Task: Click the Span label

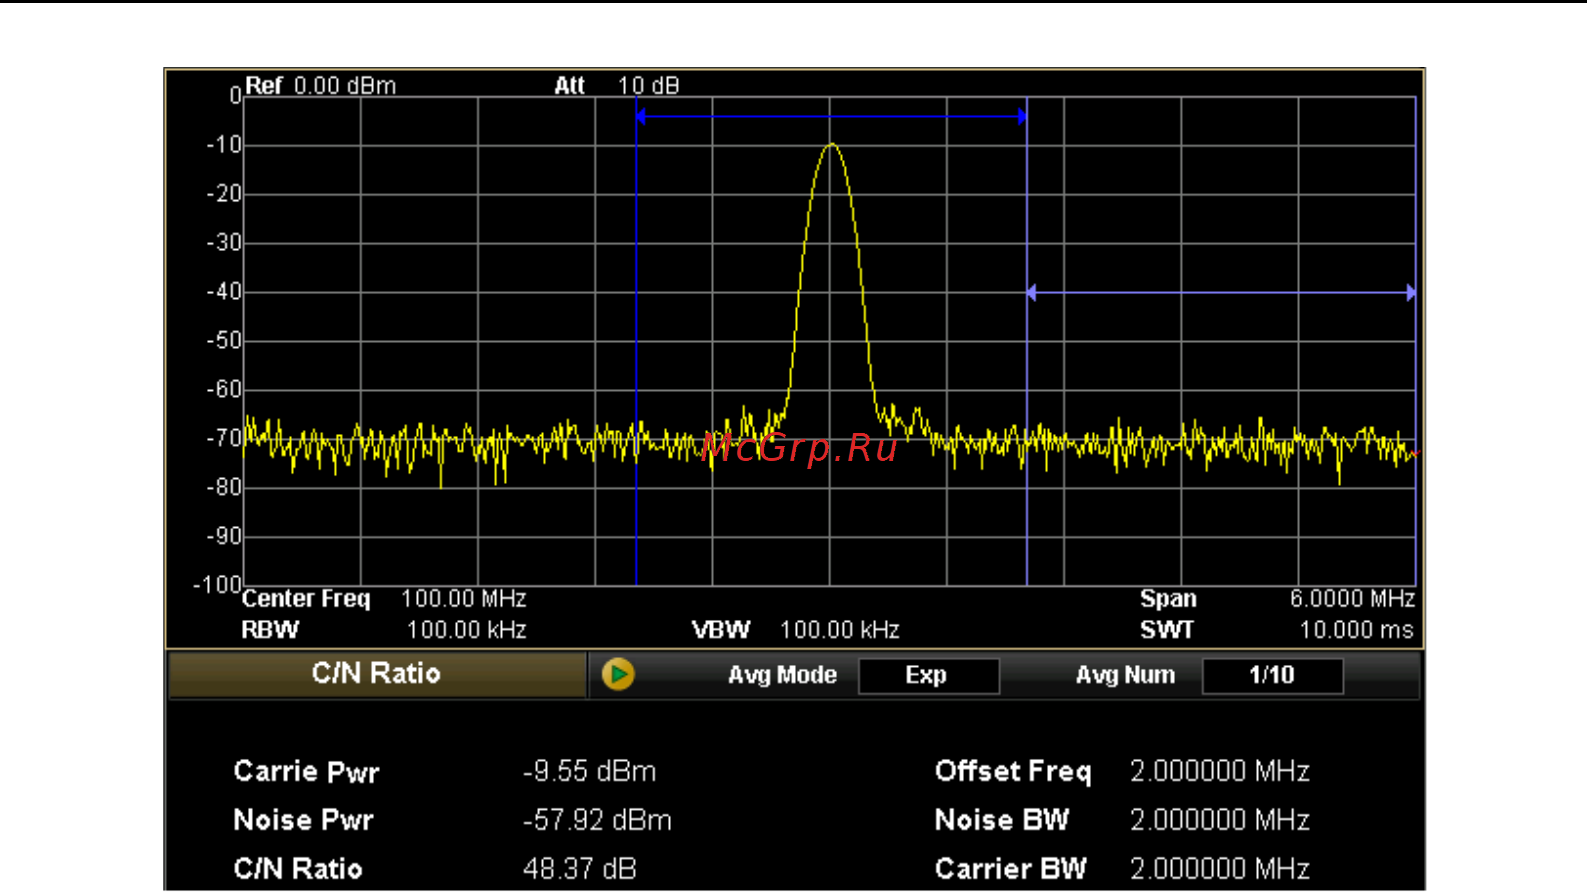Action: [1168, 598]
